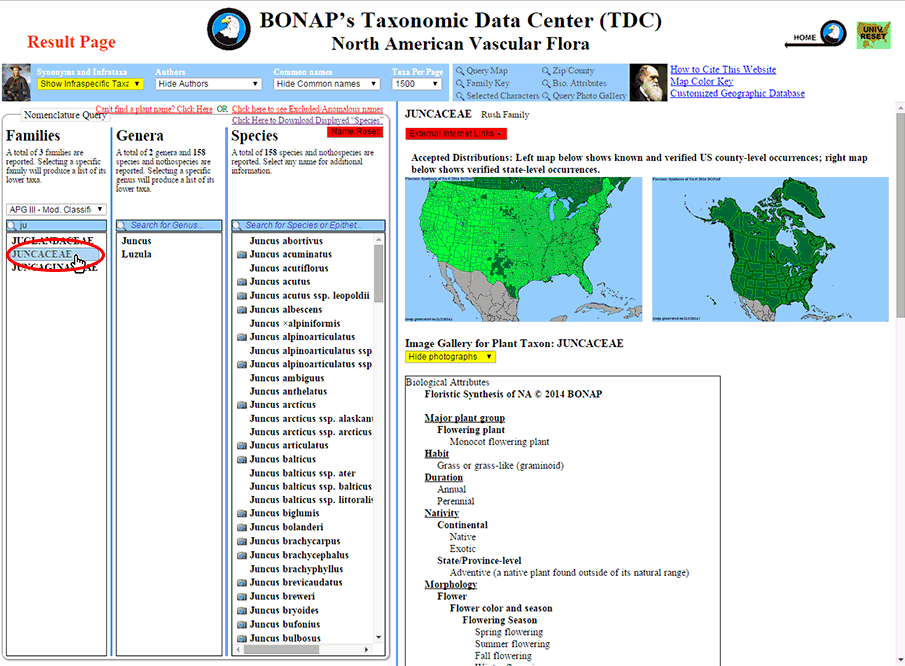The image size is (905, 666).
Task: Select Juncus abortivus species
Action: (286, 241)
